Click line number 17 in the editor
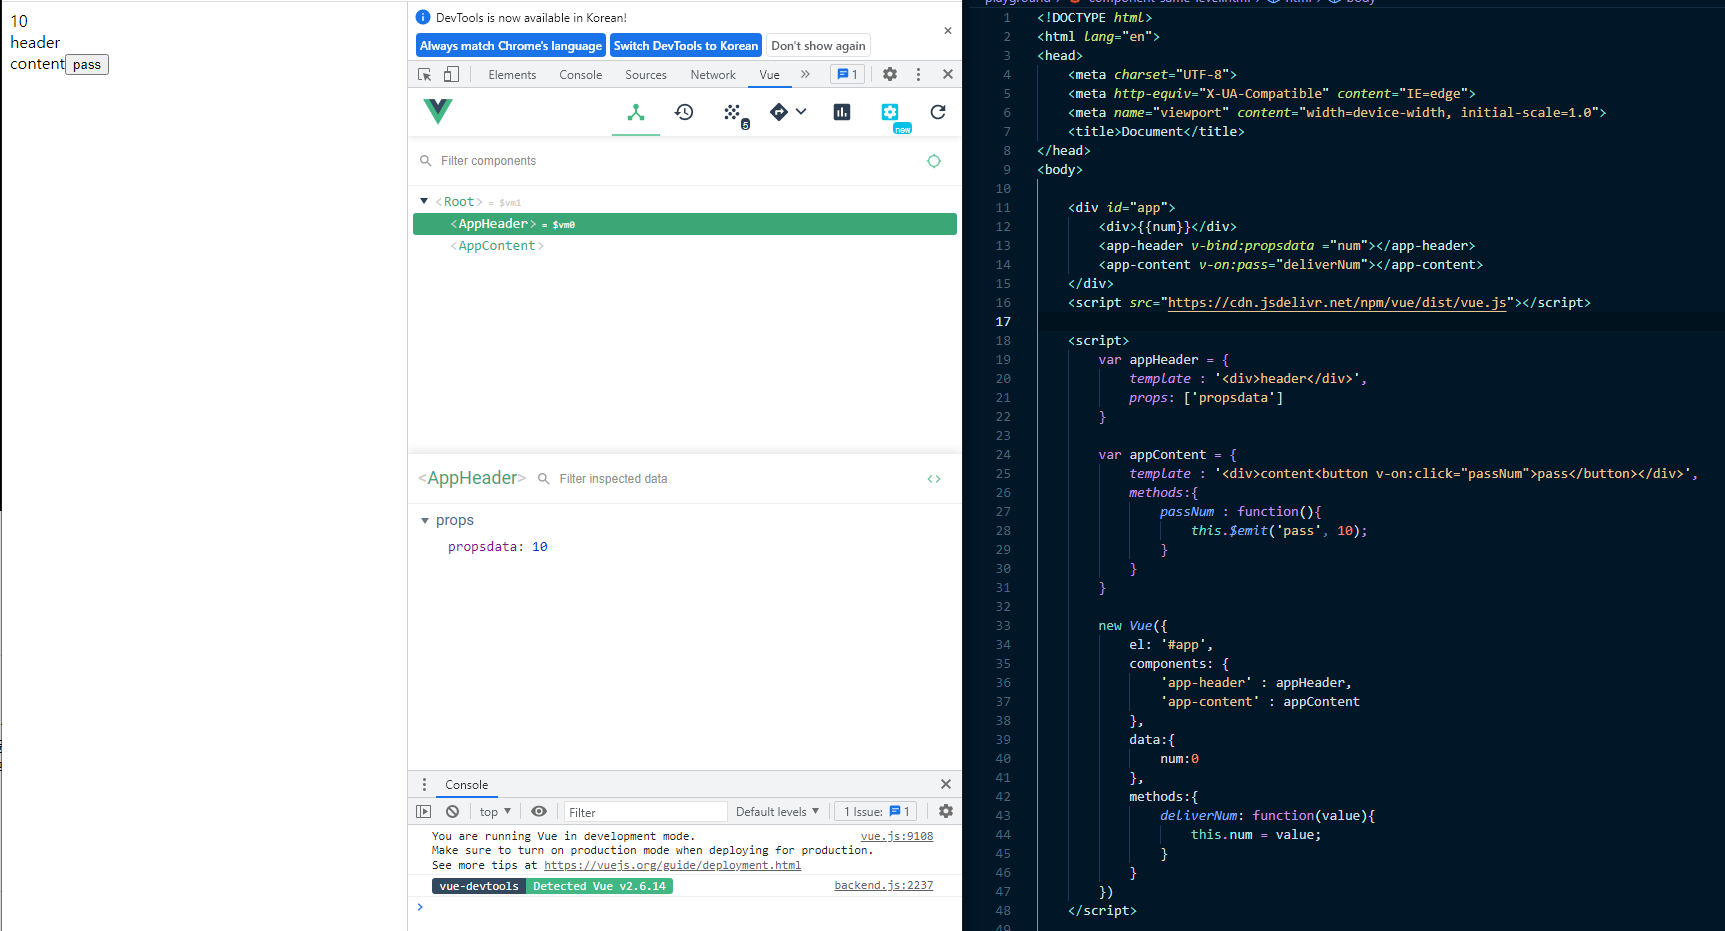Viewport: 1725px width, 931px height. pyautogui.click(x=1003, y=322)
